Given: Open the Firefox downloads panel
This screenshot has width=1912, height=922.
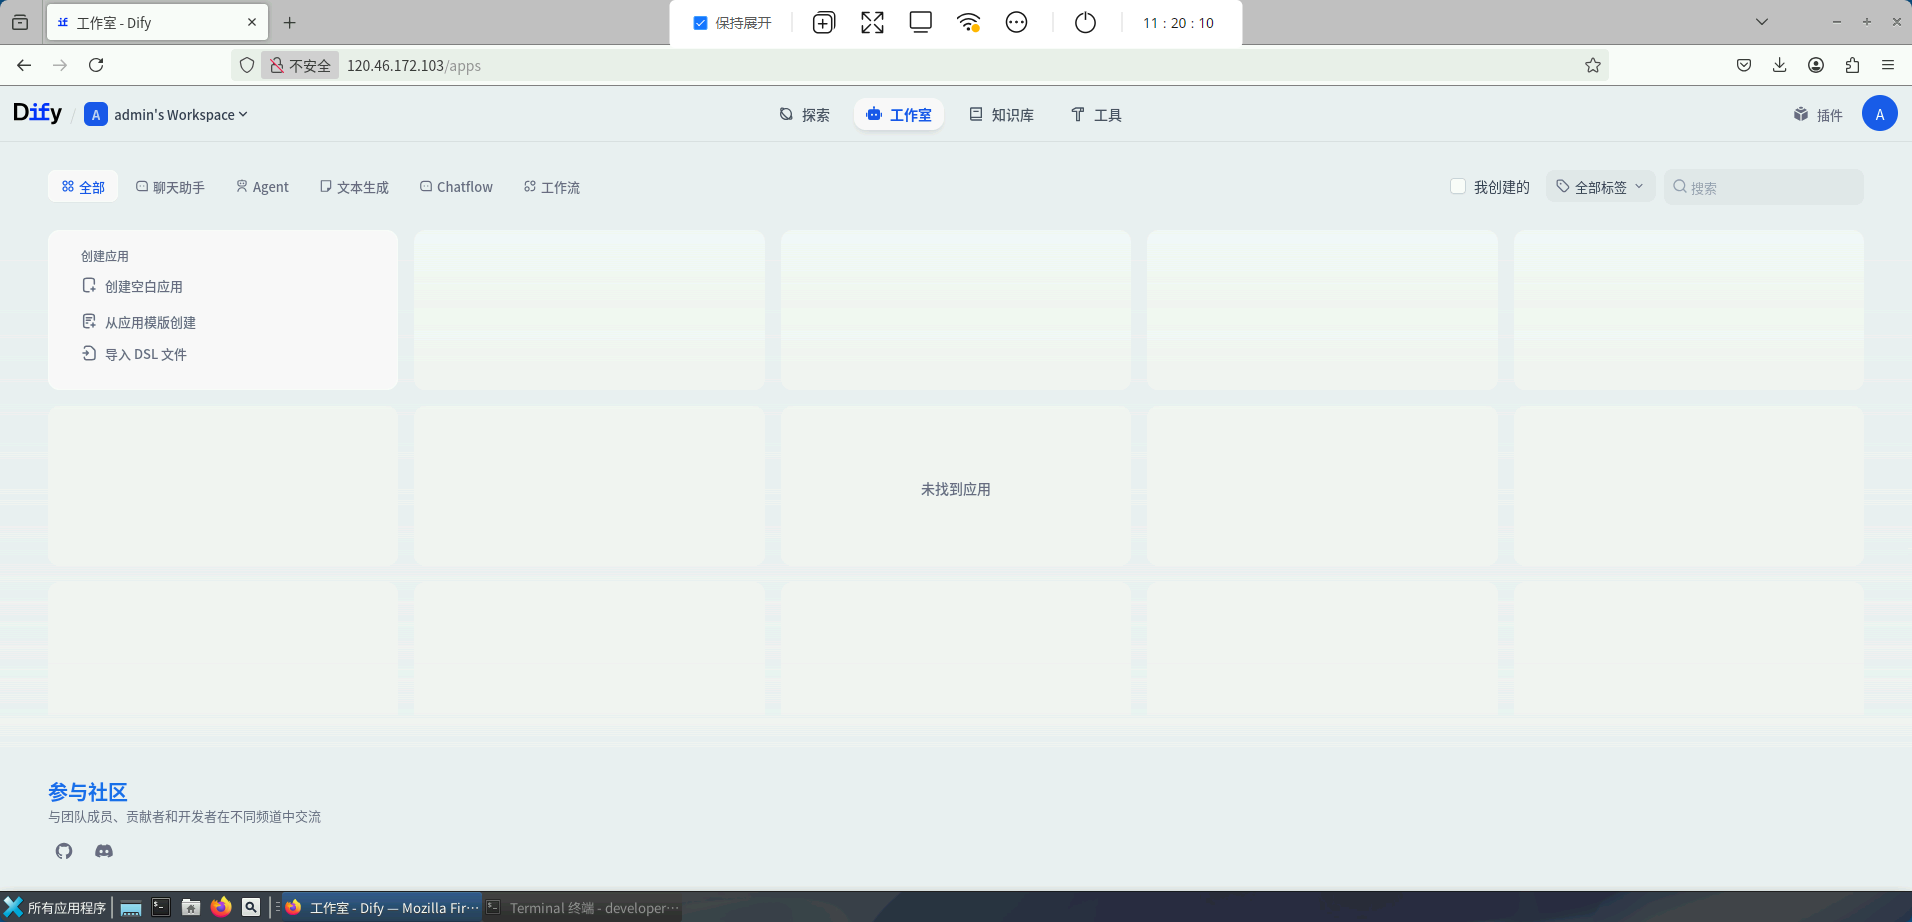Looking at the screenshot, I should pyautogui.click(x=1780, y=65).
